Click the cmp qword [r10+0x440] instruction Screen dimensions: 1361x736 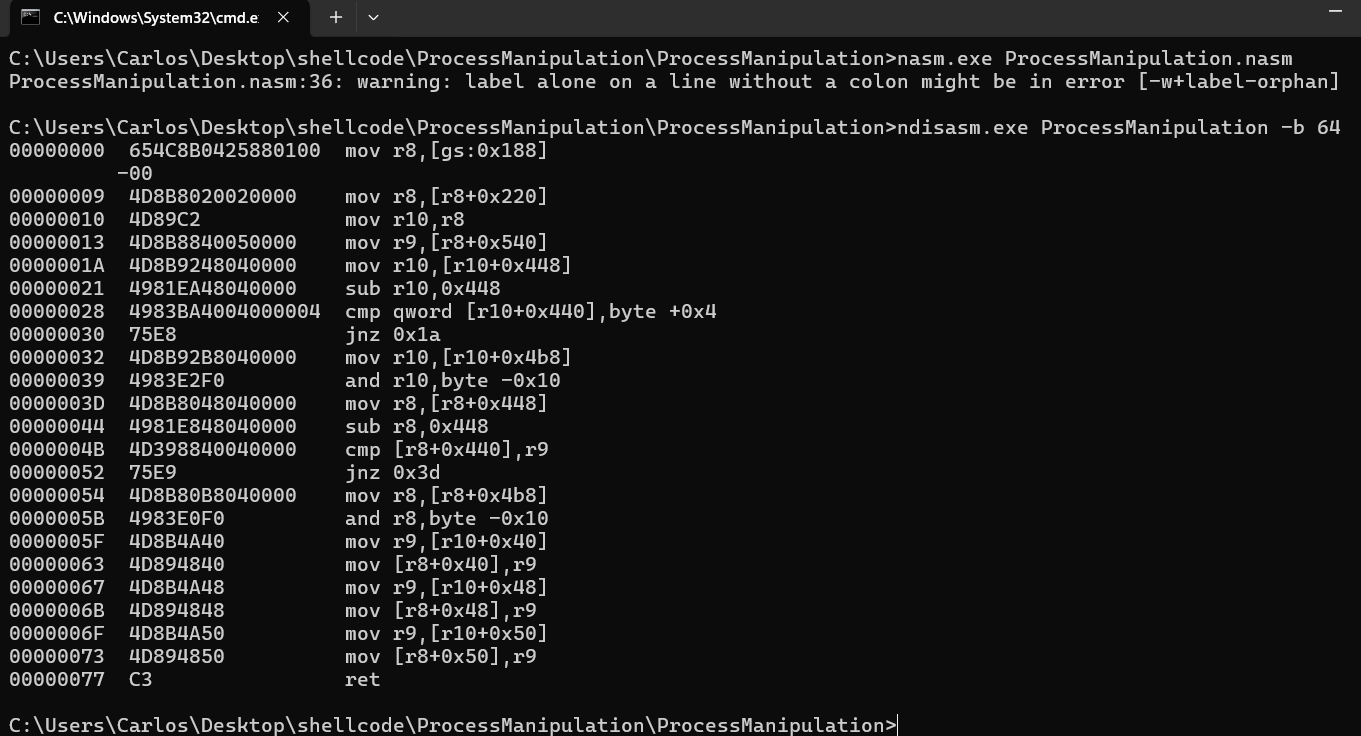pos(530,312)
